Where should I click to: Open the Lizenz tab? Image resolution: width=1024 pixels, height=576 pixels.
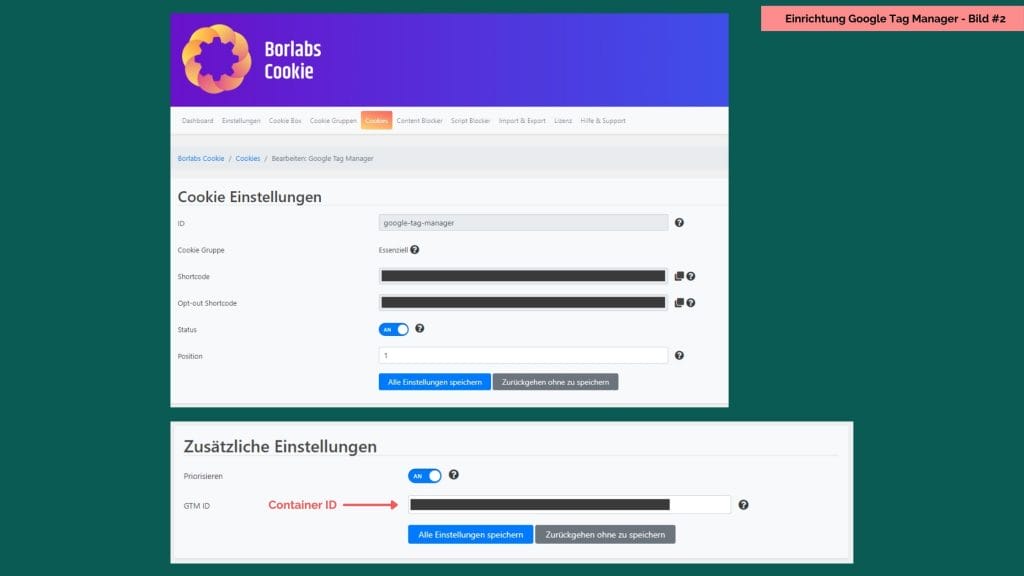click(x=563, y=121)
